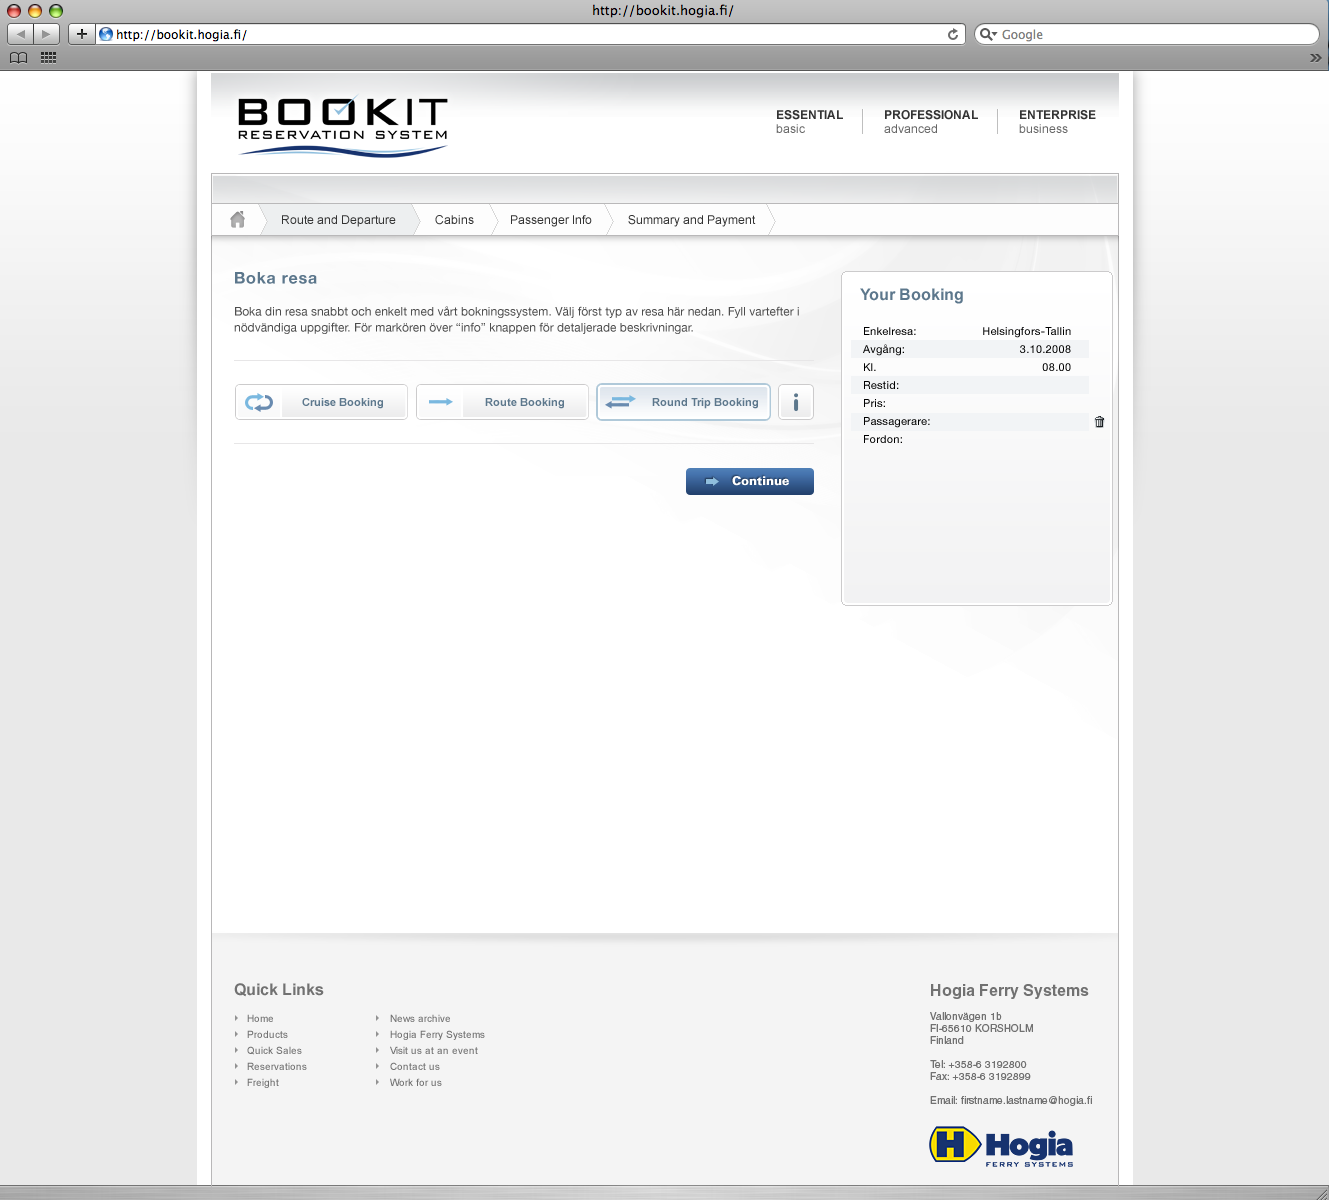
Task: Follow the Quick Sales link
Action: (x=274, y=1051)
